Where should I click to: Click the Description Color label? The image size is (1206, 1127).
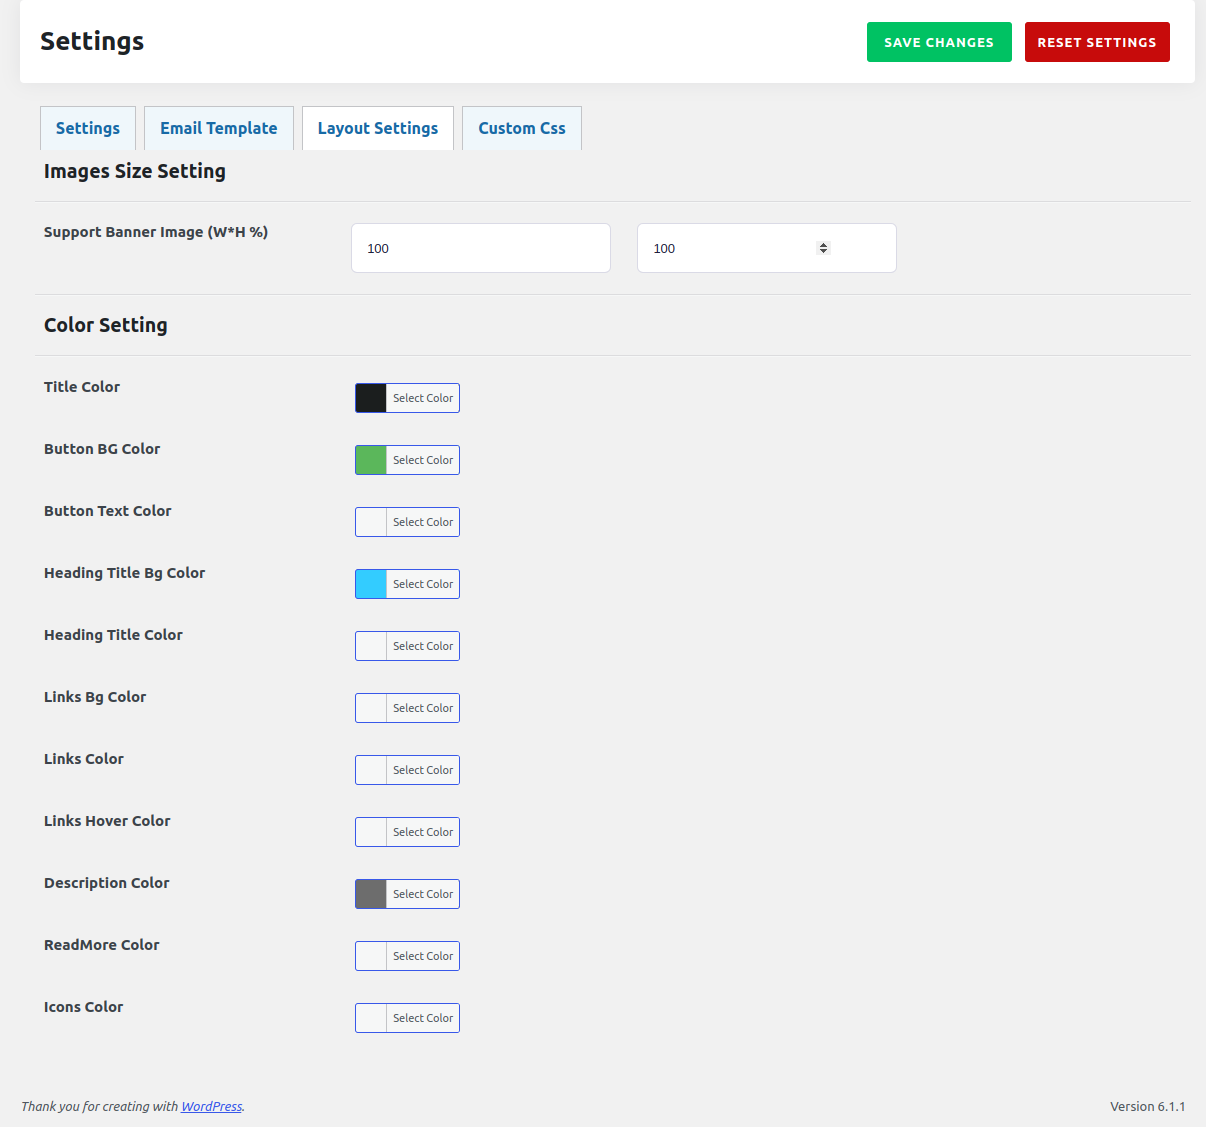pyautogui.click(x=107, y=883)
